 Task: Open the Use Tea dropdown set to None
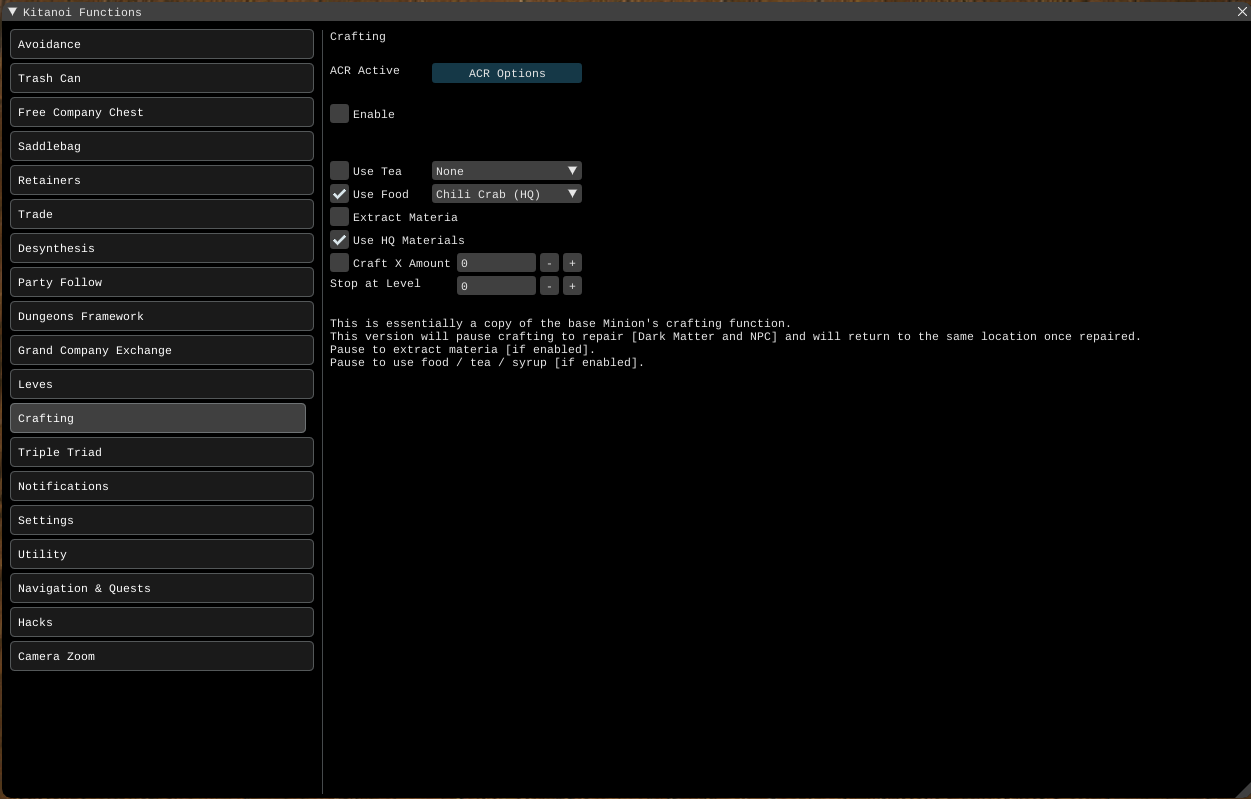506,171
